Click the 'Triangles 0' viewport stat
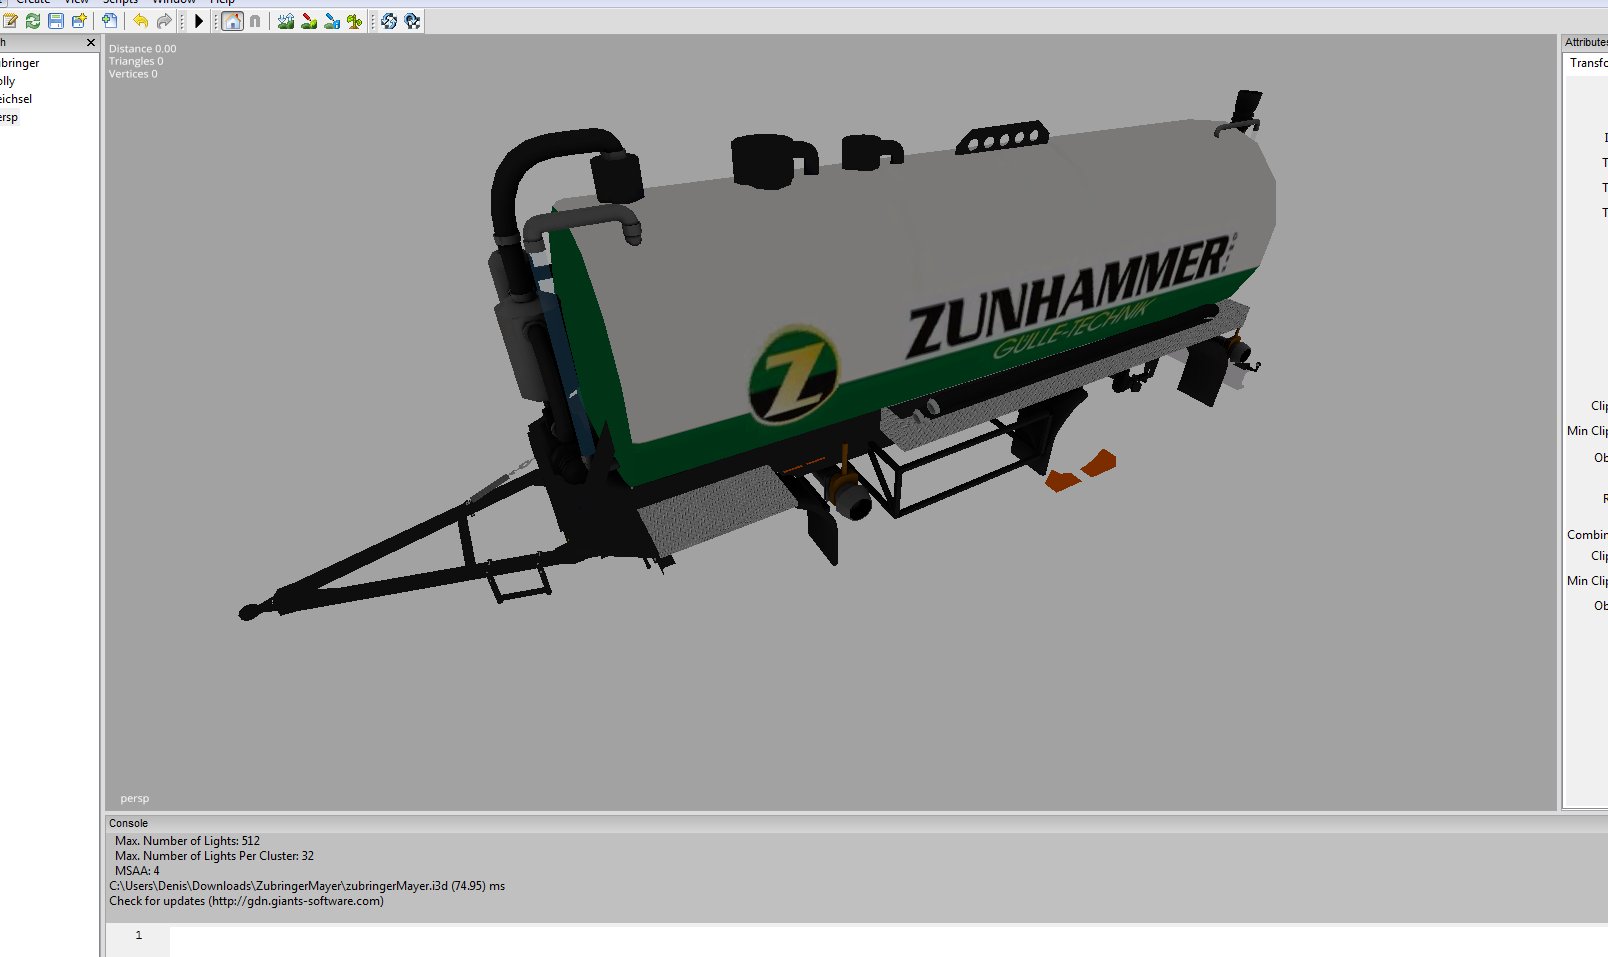 (x=136, y=61)
